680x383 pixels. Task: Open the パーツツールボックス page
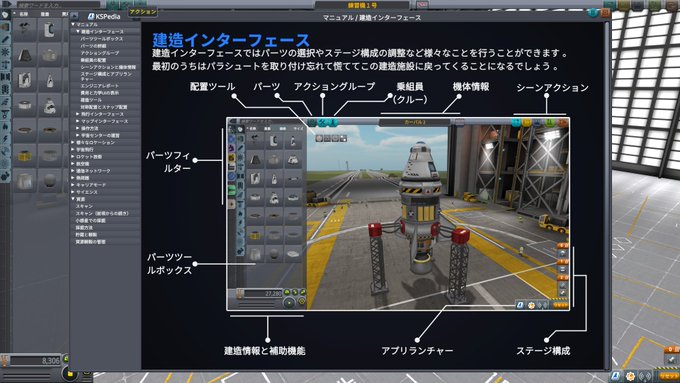pyautogui.click(x=101, y=39)
